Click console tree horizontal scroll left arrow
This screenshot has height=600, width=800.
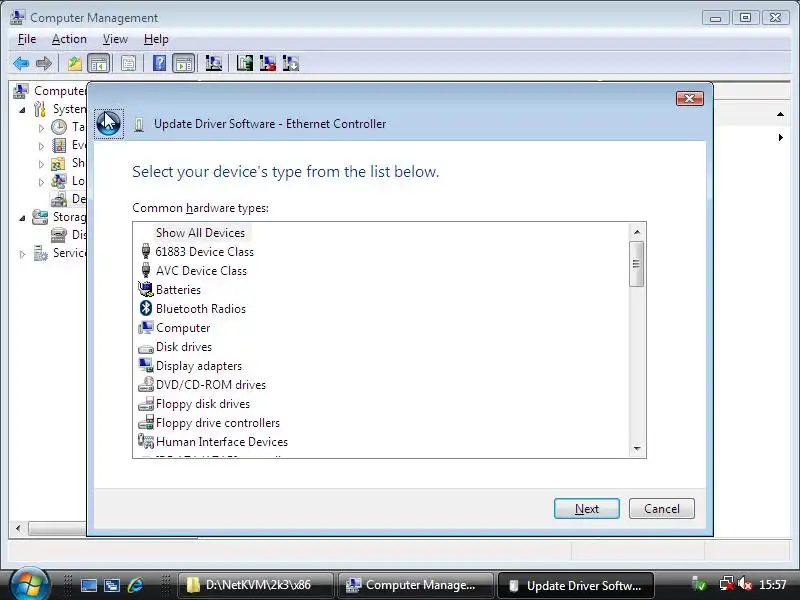(x=18, y=528)
